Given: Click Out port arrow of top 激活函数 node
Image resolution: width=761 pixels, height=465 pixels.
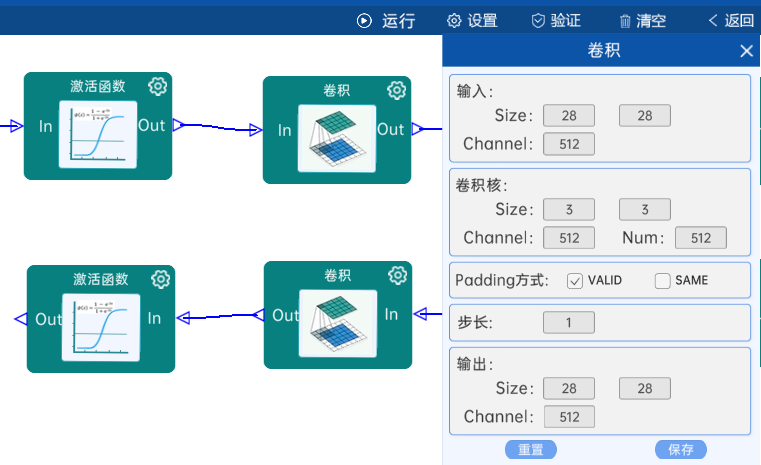Looking at the screenshot, I should [x=179, y=125].
